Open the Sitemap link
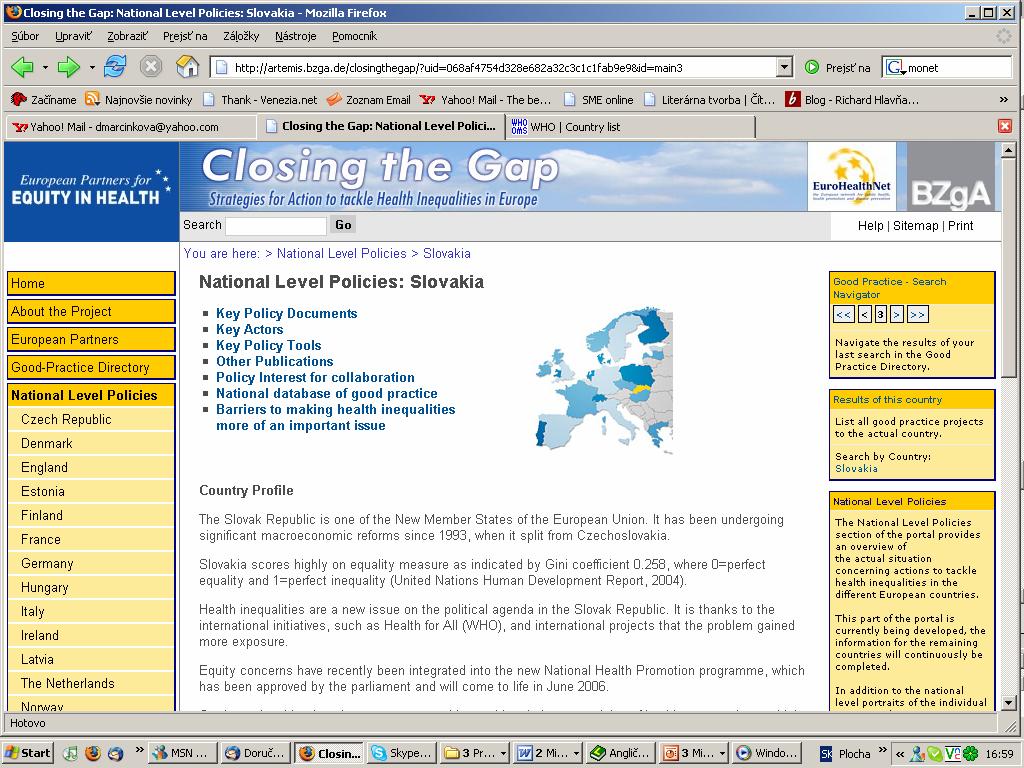The image size is (1024, 768). pos(915,226)
